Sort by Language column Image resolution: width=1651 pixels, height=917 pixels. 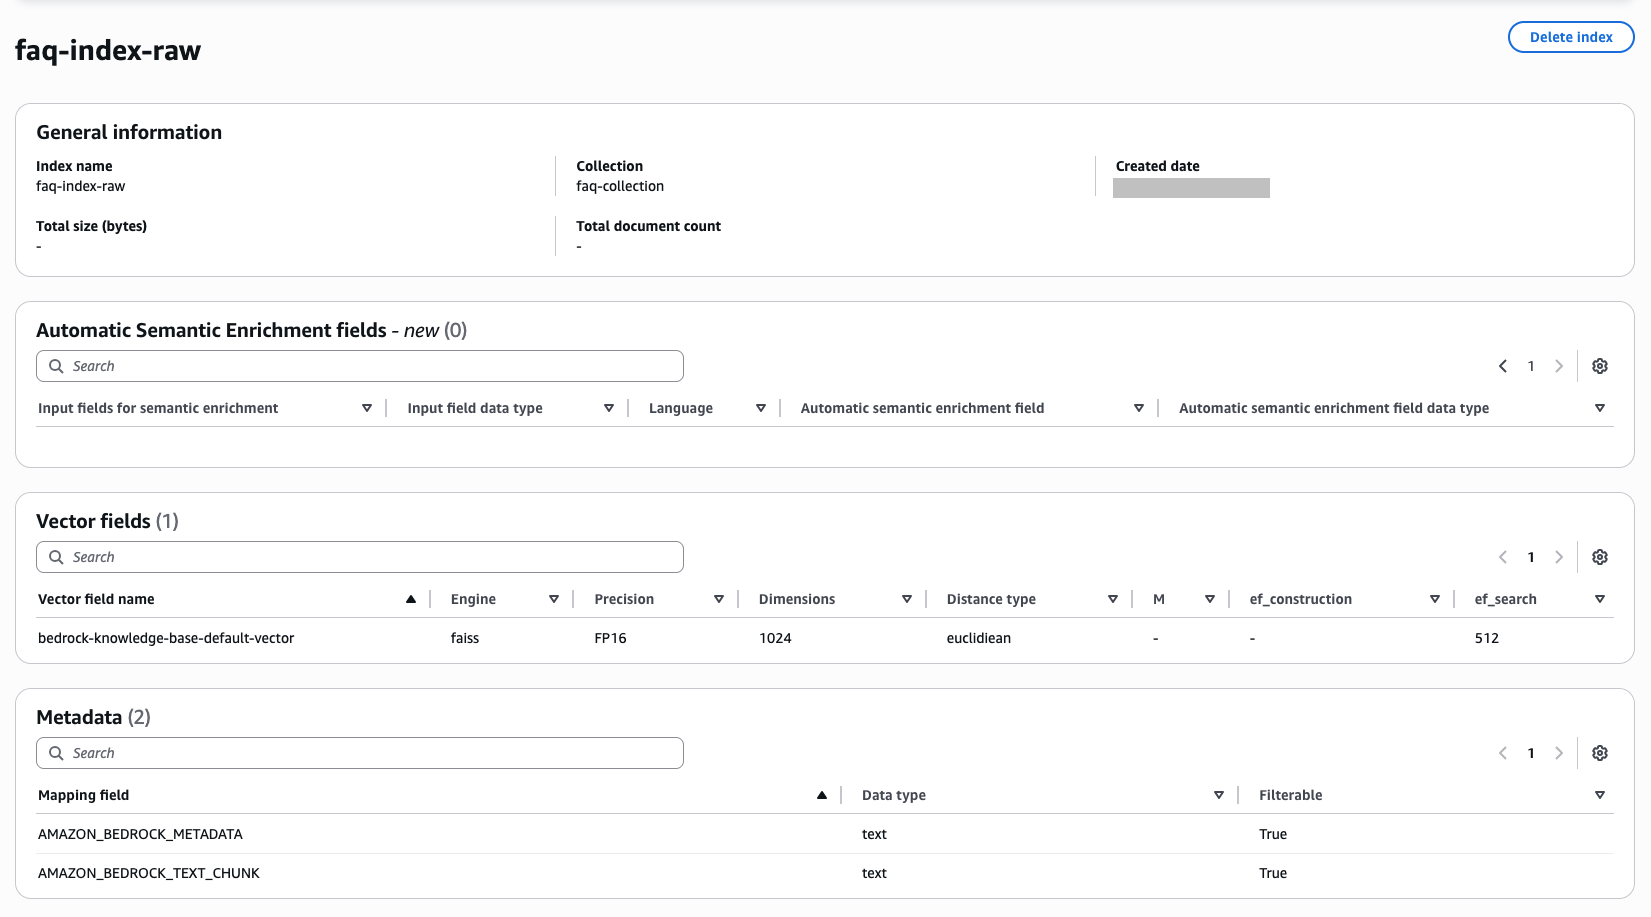click(761, 408)
